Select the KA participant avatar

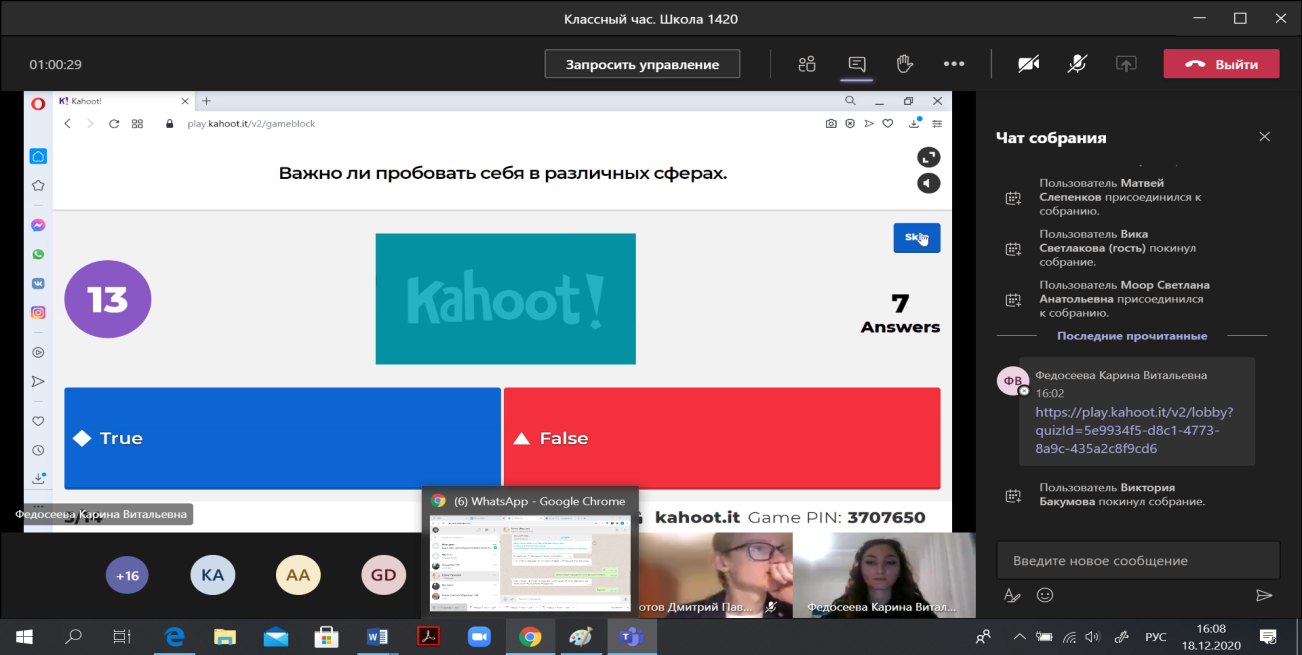212,575
